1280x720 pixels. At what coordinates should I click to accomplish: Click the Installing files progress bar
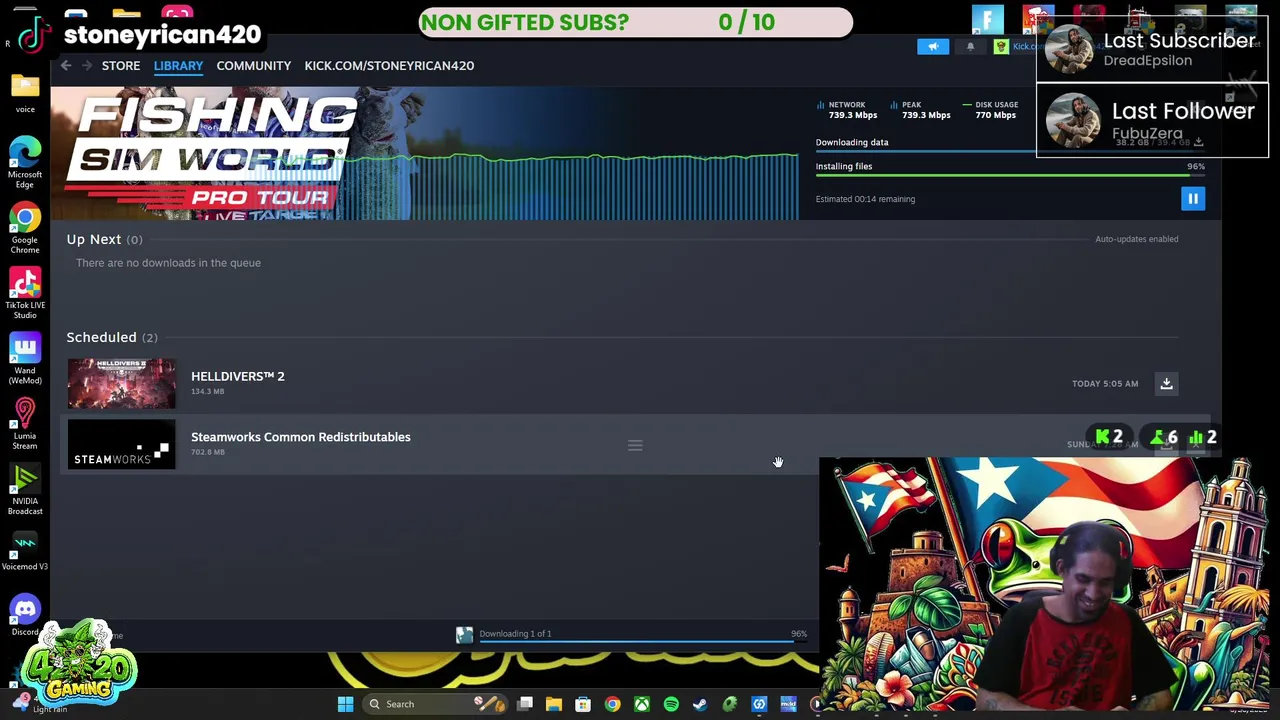click(x=1010, y=175)
